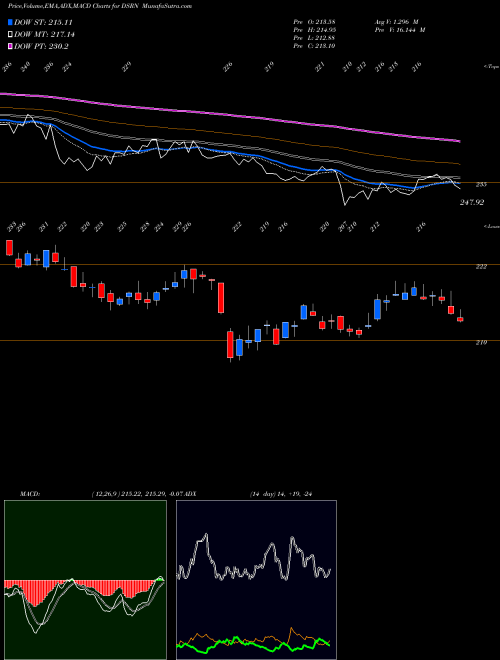Click the white DOW MT legend swatch

click(x=11, y=34)
